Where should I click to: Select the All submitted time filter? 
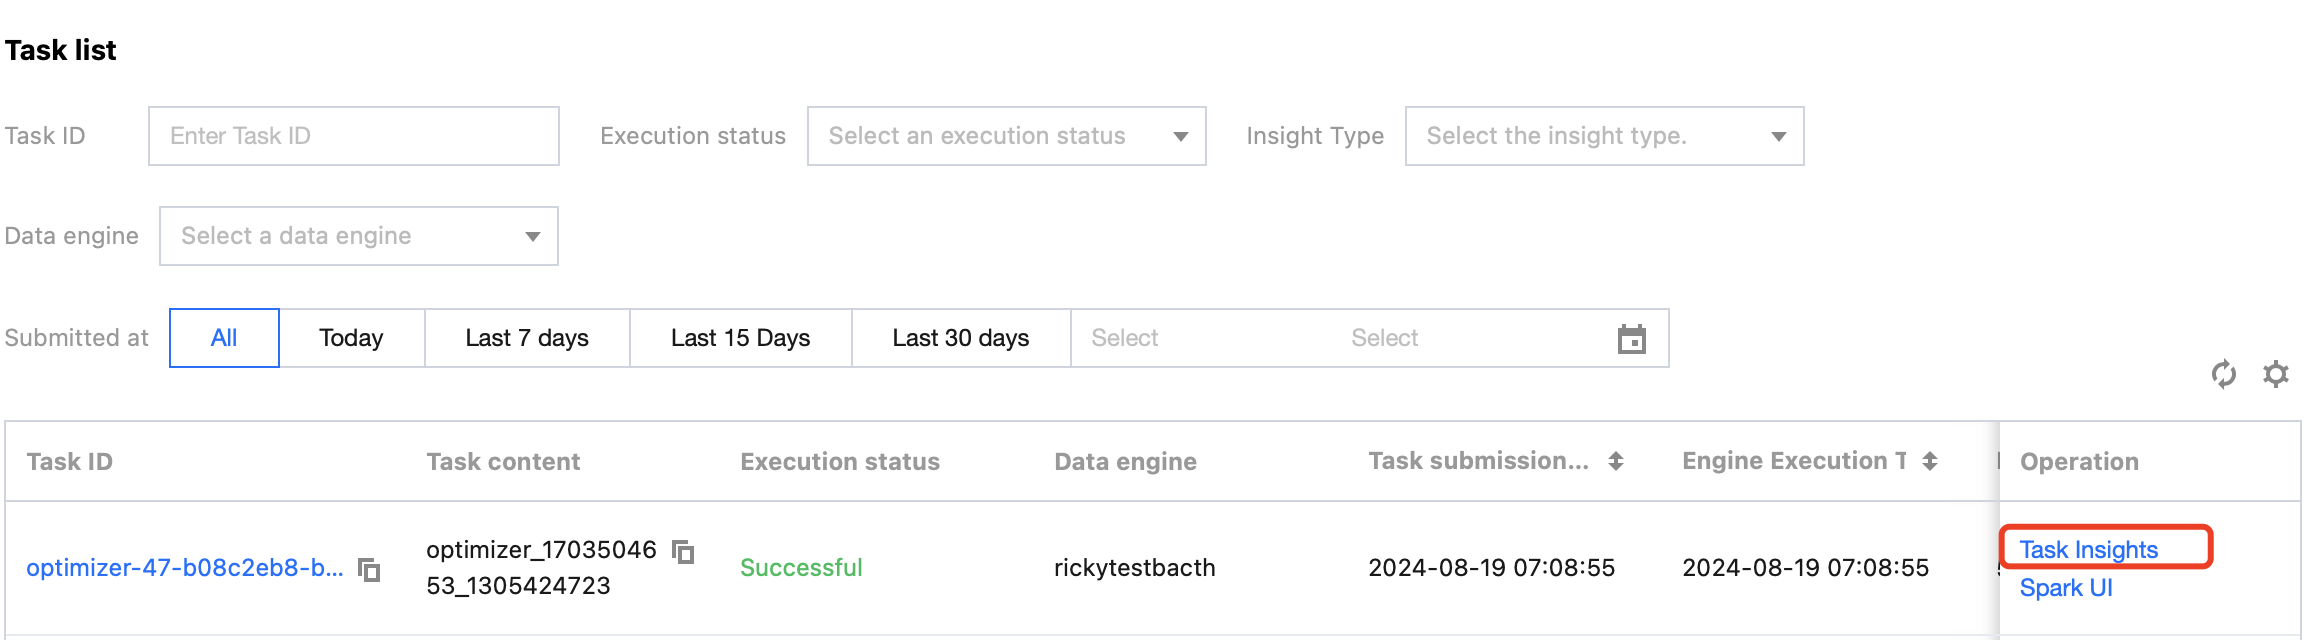click(x=224, y=338)
